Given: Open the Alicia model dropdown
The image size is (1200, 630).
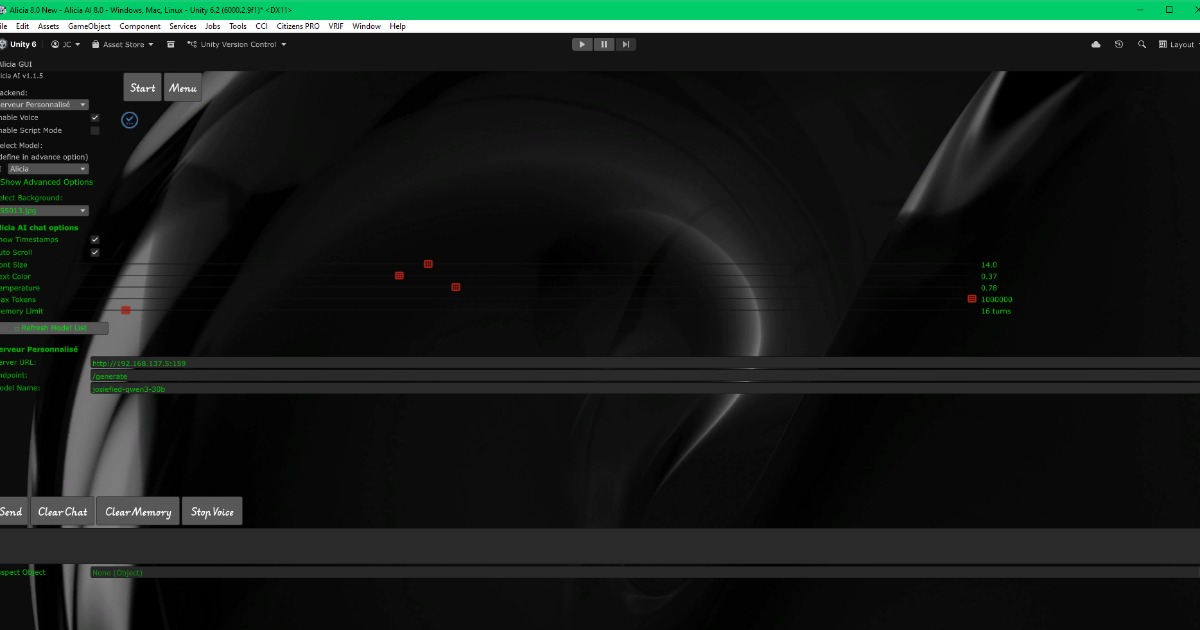Looking at the screenshot, I should click(55, 169).
